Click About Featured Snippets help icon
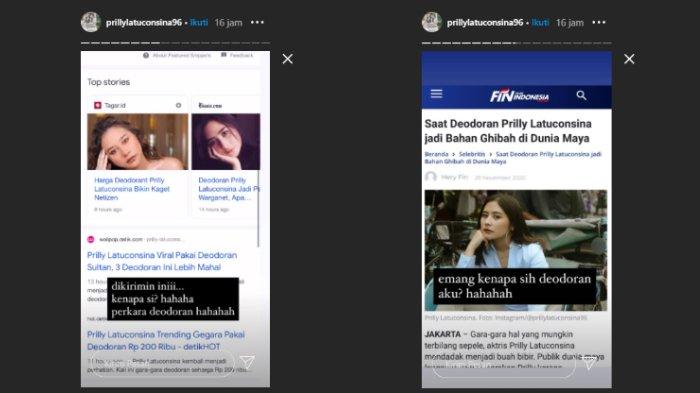Screen dimensions: 700x393 point(146,55)
